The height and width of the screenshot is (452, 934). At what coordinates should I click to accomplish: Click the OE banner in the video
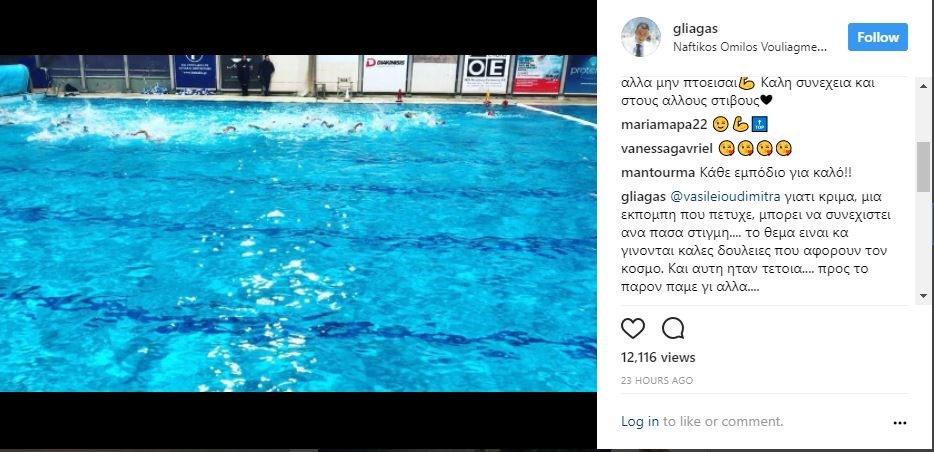pyautogui.click(x=485, y=74)
